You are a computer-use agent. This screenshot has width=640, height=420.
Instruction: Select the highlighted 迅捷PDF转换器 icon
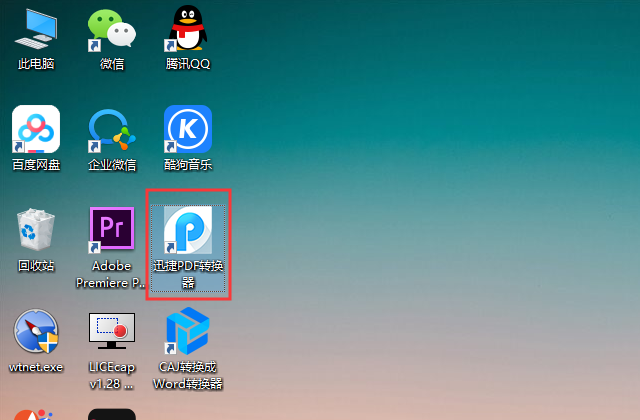coord(188,231)
